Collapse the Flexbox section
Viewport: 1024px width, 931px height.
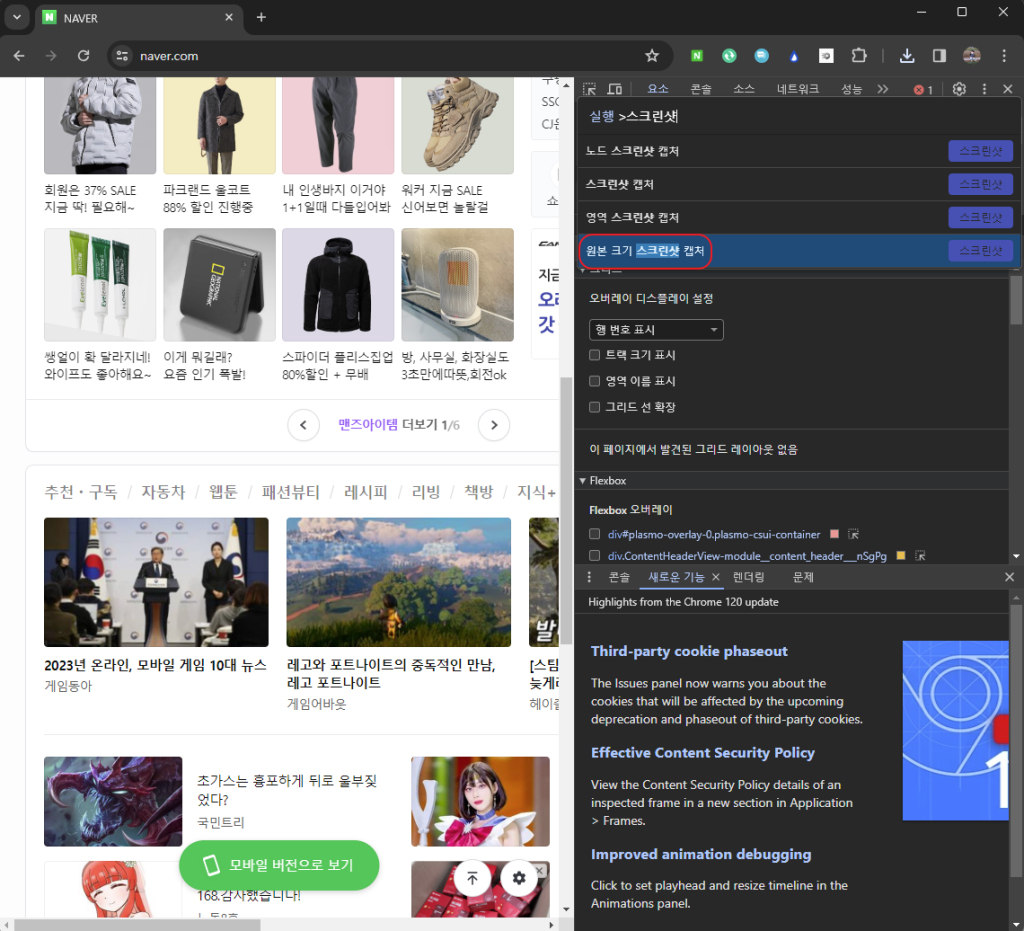(583, 481)
